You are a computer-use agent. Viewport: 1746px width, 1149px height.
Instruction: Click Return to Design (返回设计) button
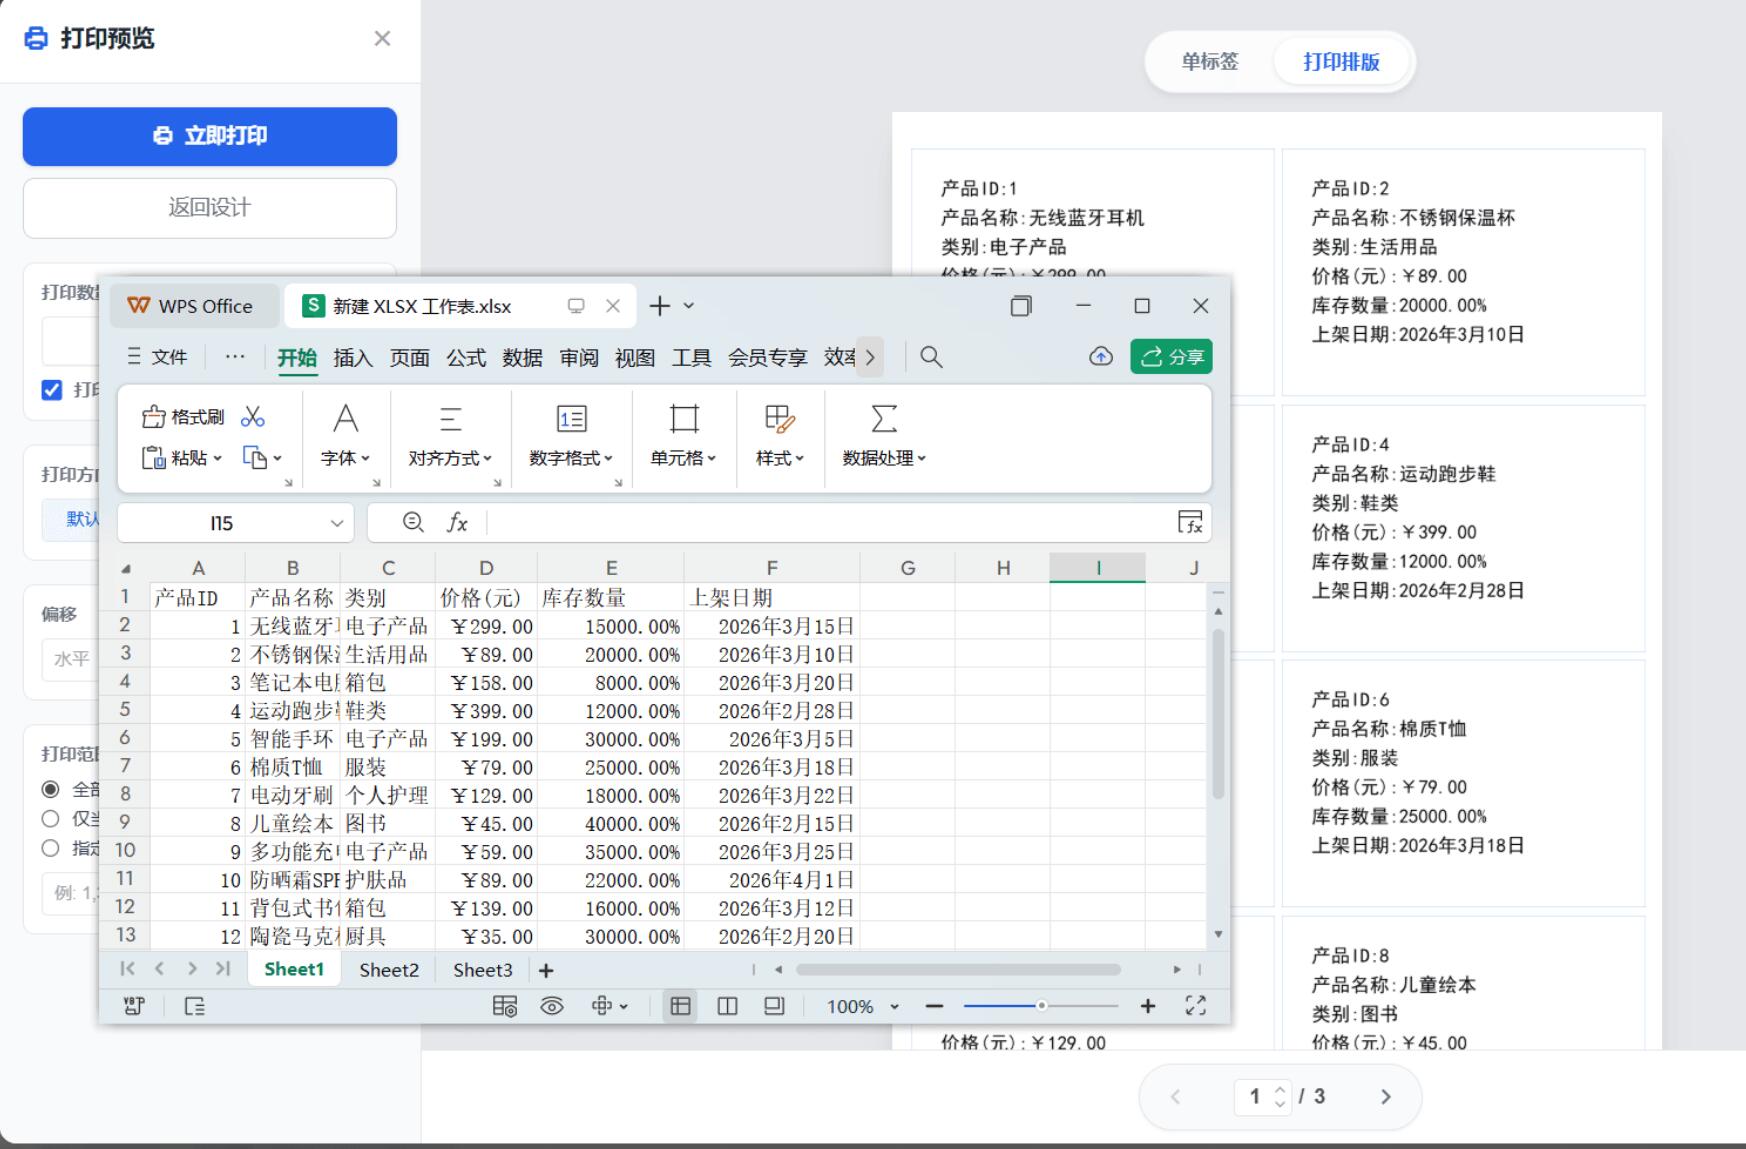pos(210,208)
